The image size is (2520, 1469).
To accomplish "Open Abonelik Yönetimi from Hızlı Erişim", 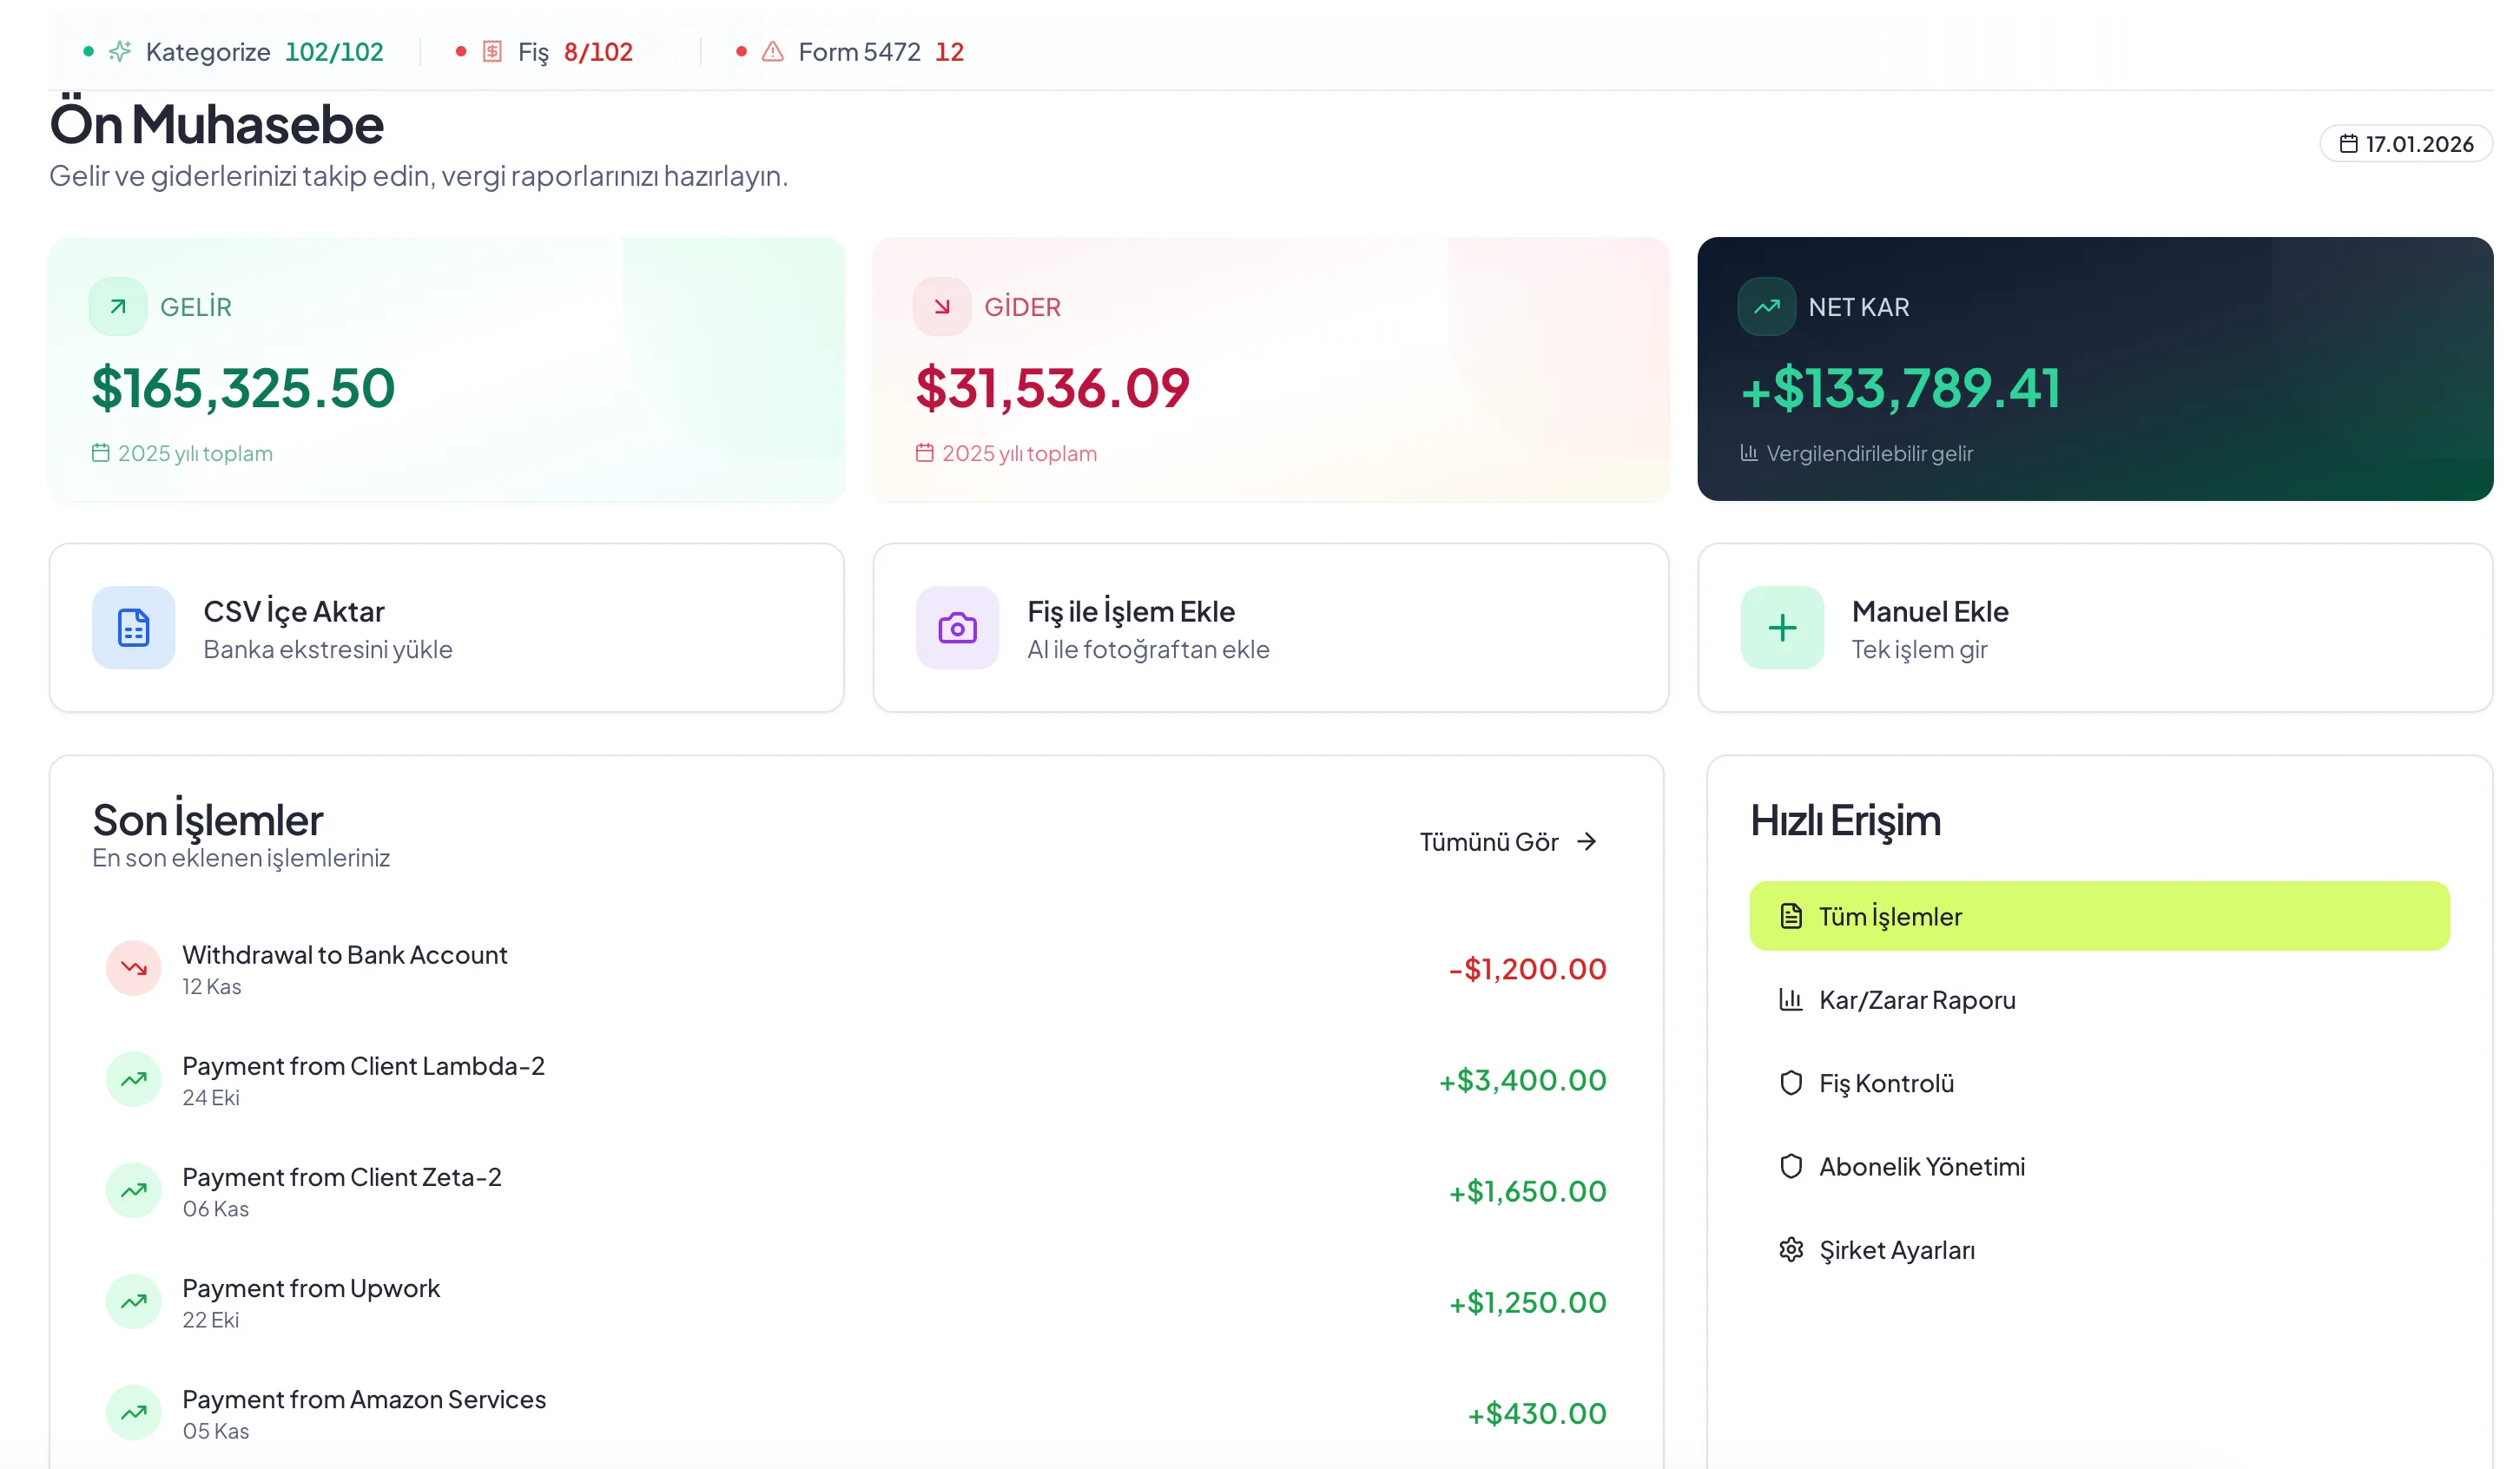I will 1922,1166.
